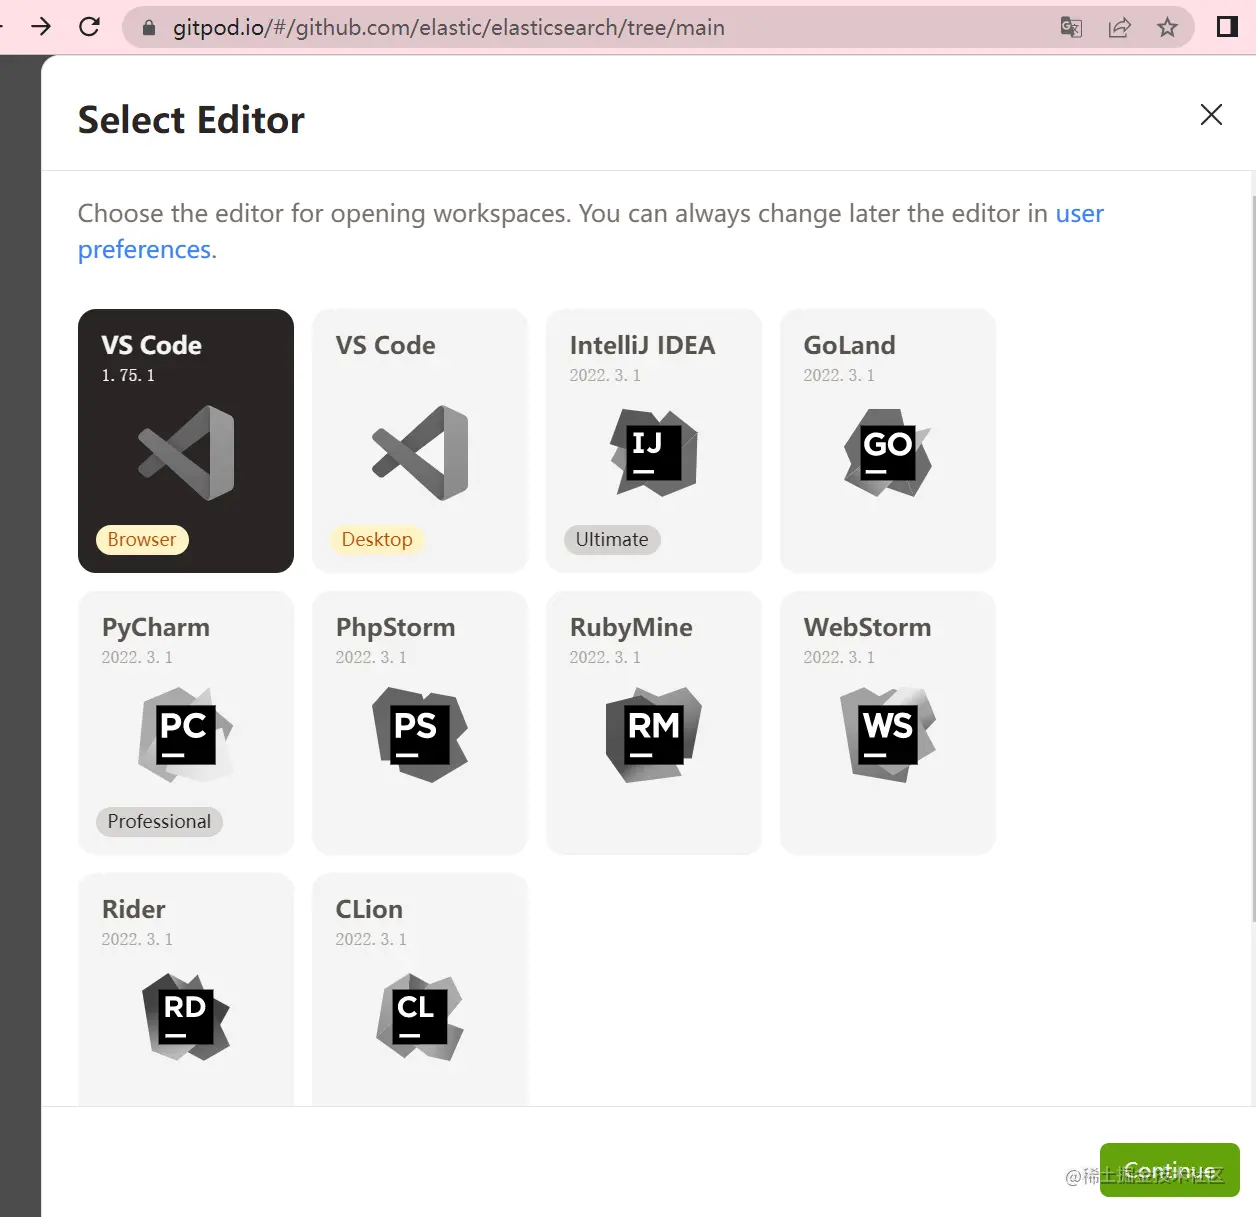The image size is (1256, 1217).
Task: Click the Browser tag on VS Code
Action: click(142, 540)
